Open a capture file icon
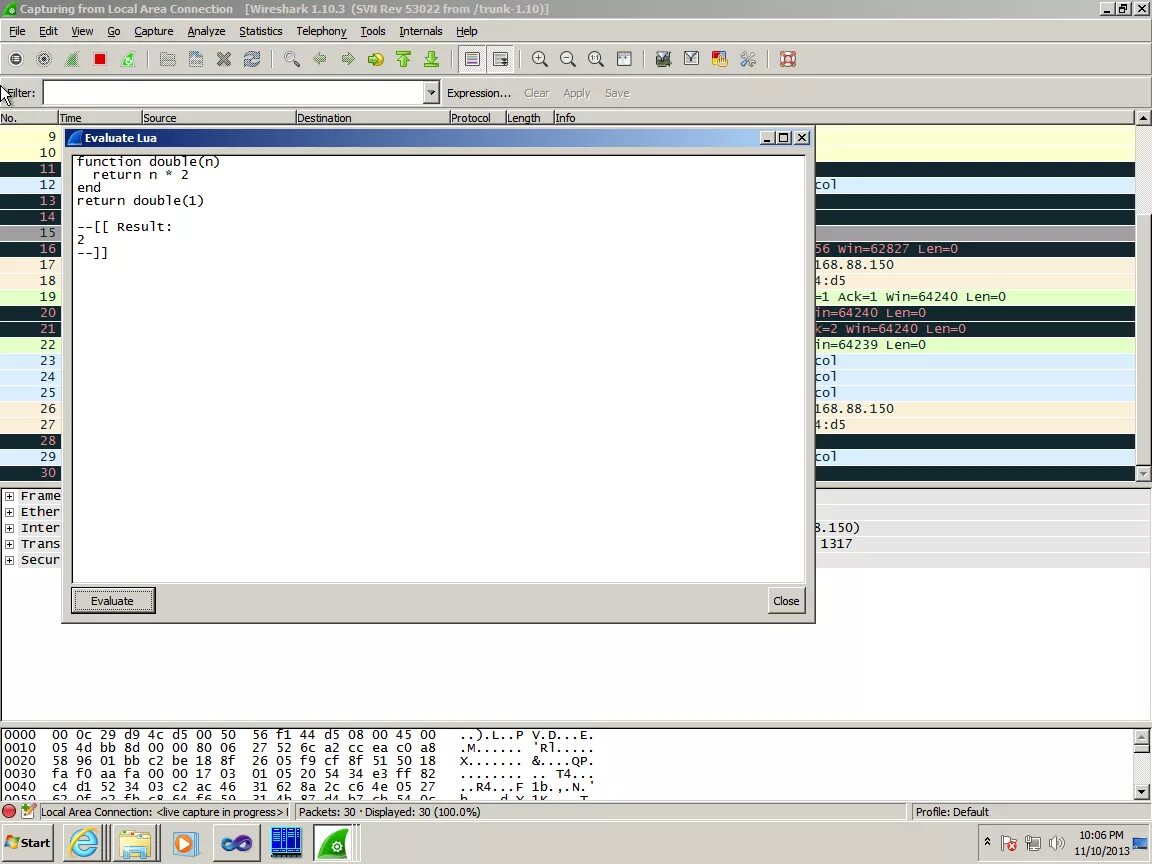This screenshot has height=864, width=1152. [x=168, y=60]
